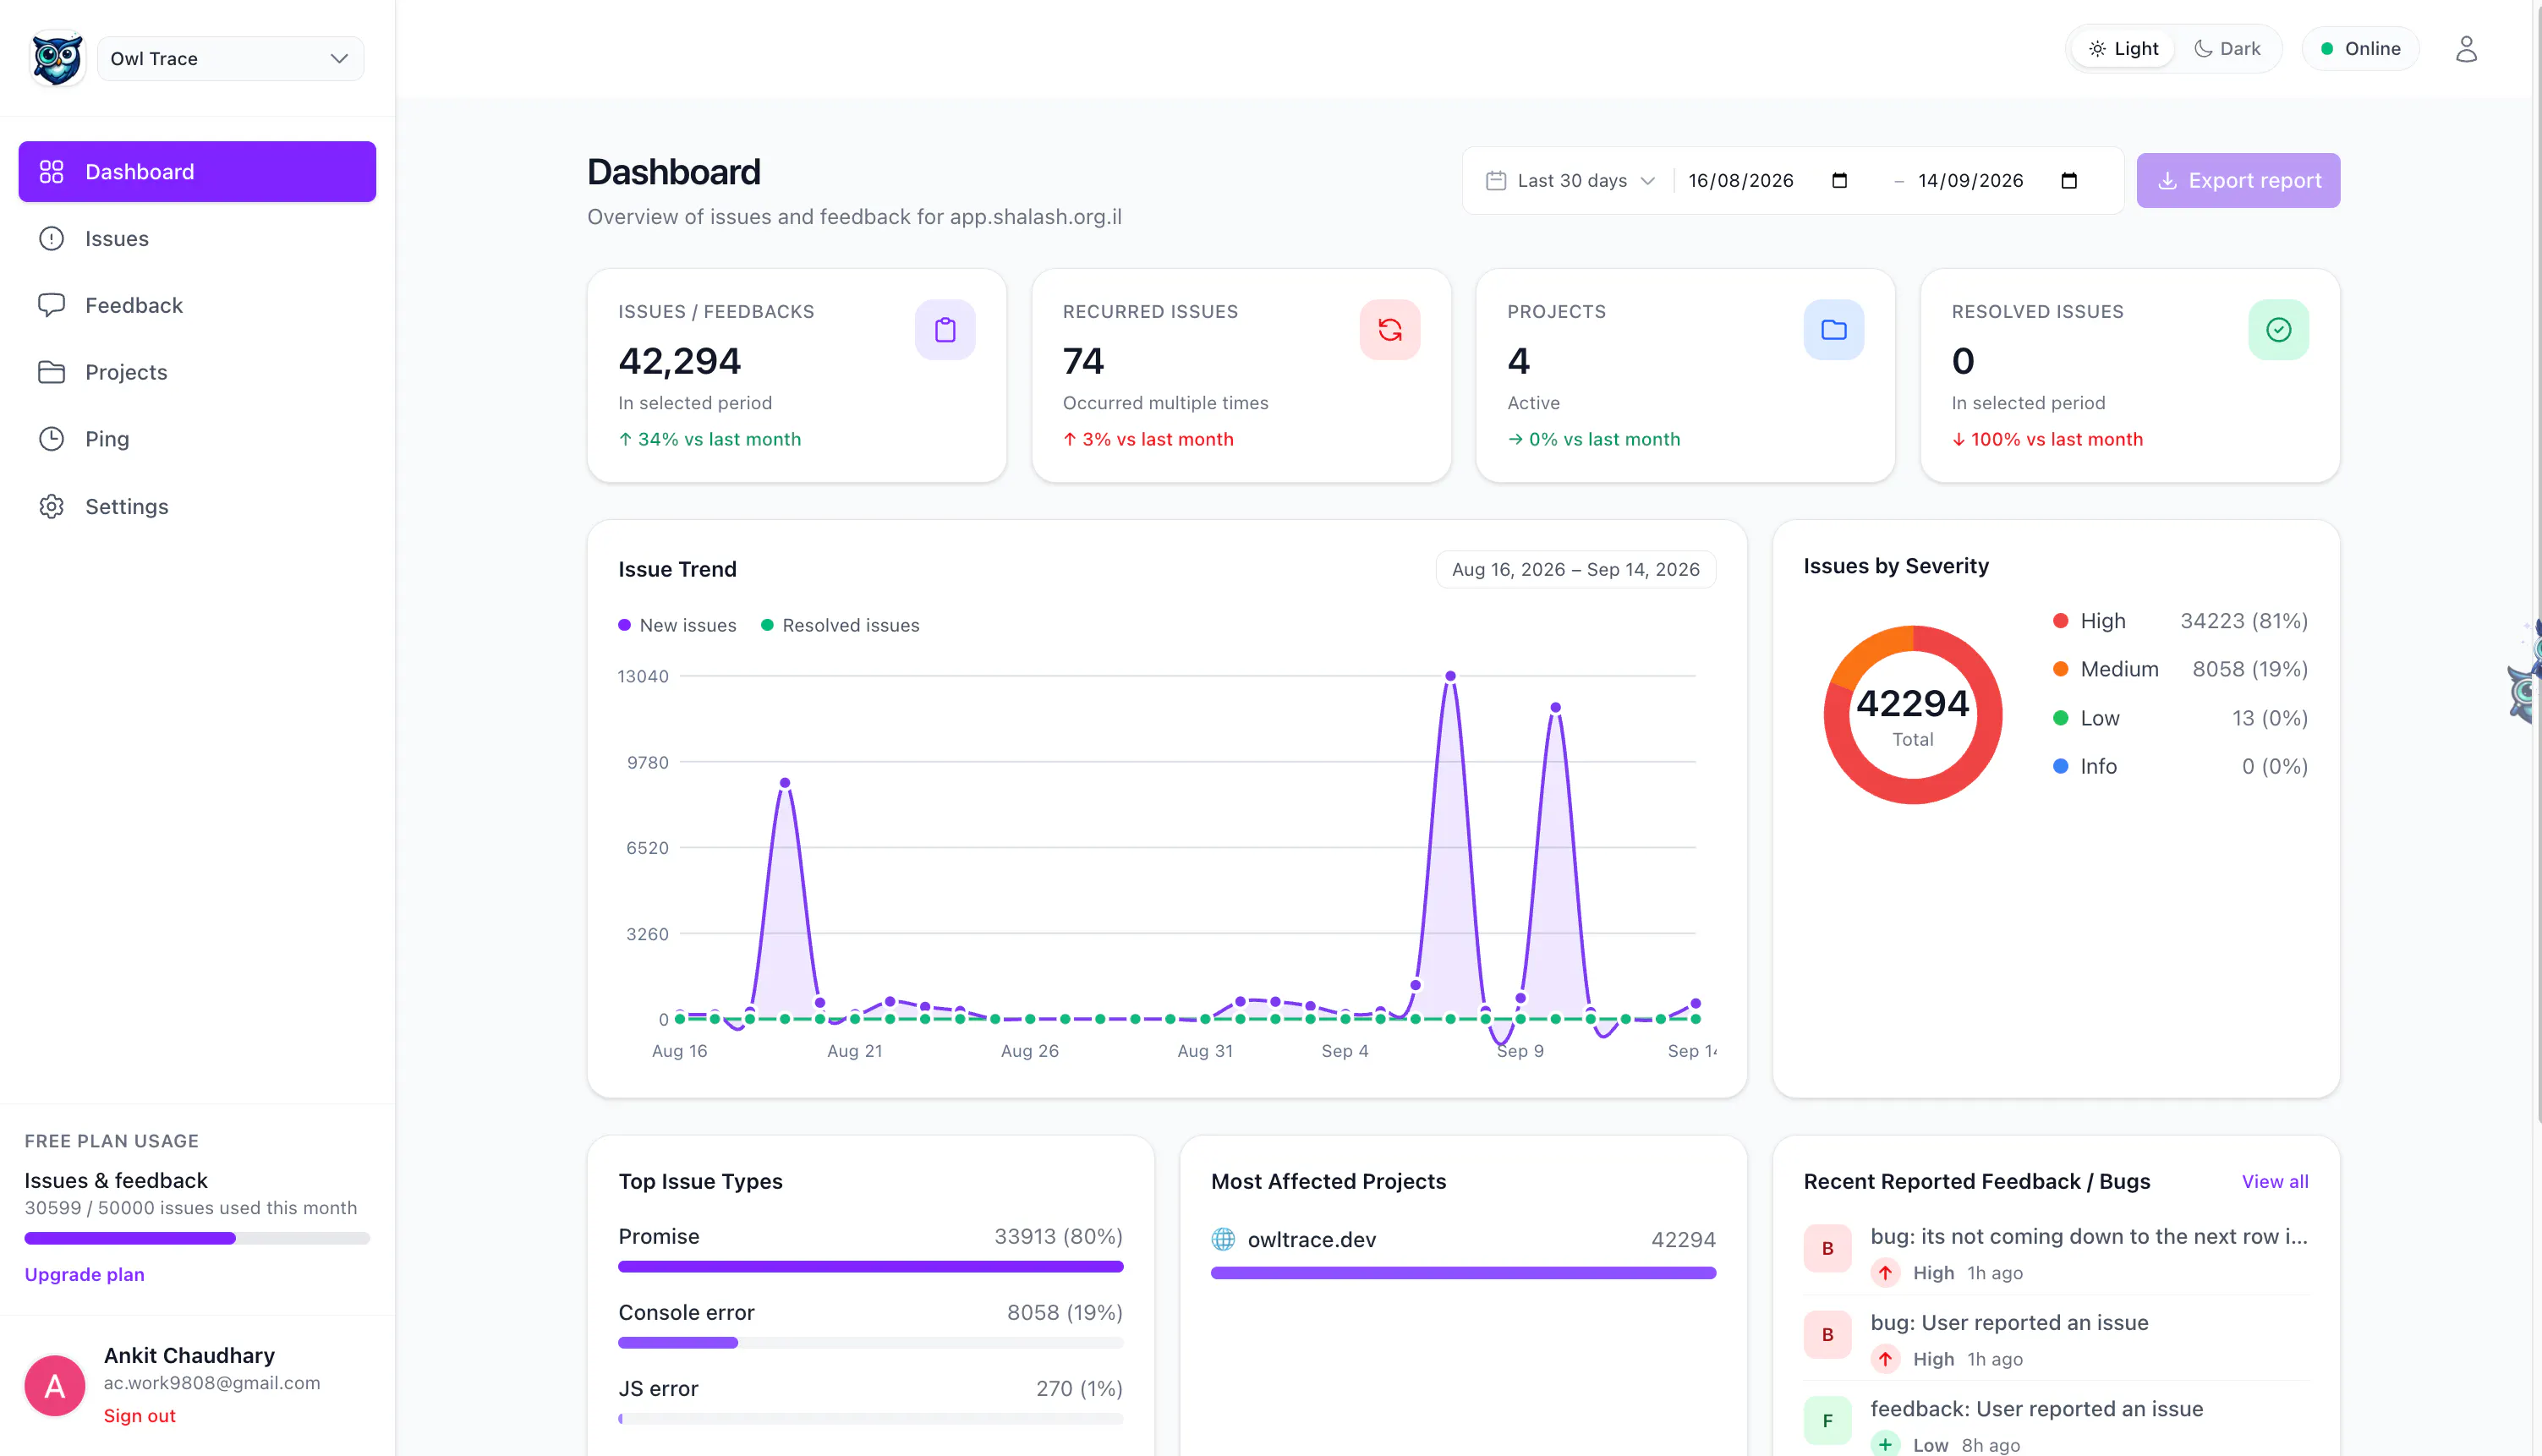The height and width of the screenshot is (1456, 2542).
Task: Click the start date field 16/08/2026
Action: (1769, 181)
